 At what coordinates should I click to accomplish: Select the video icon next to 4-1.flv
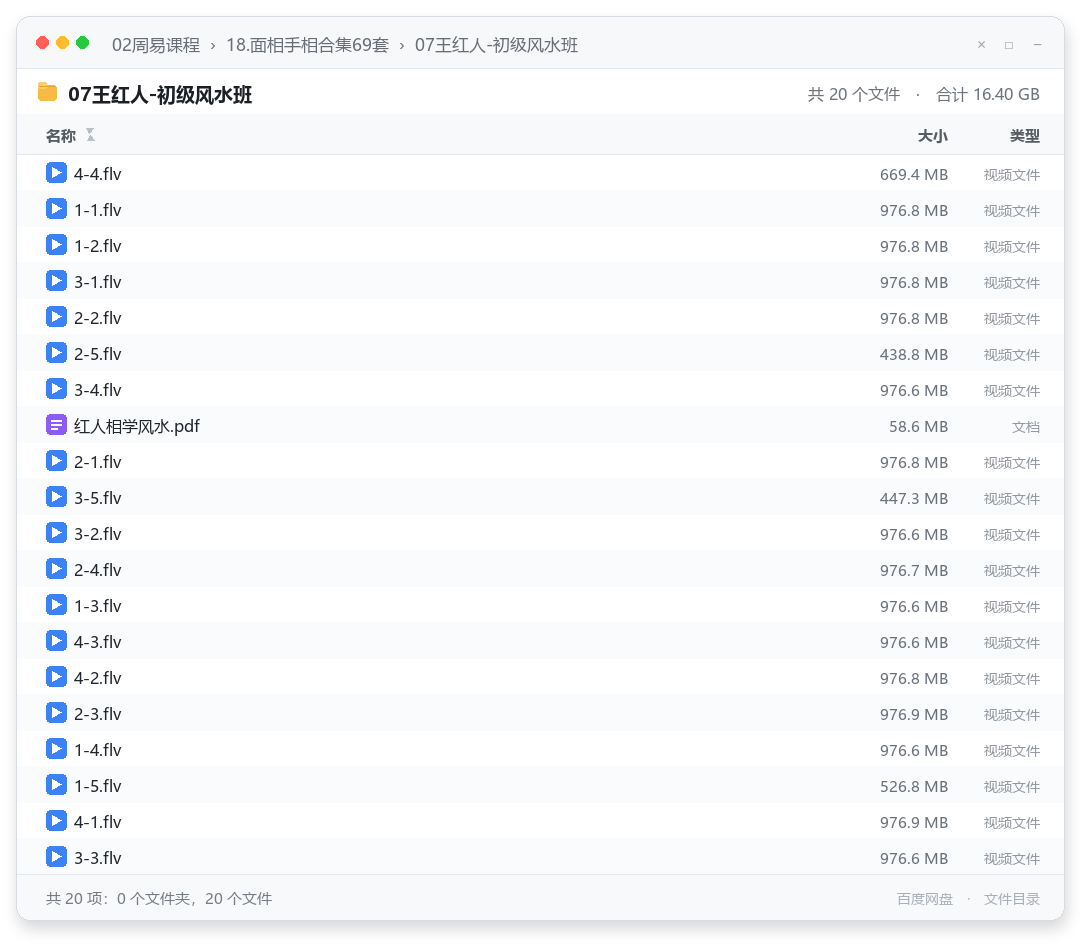[56, 820]
